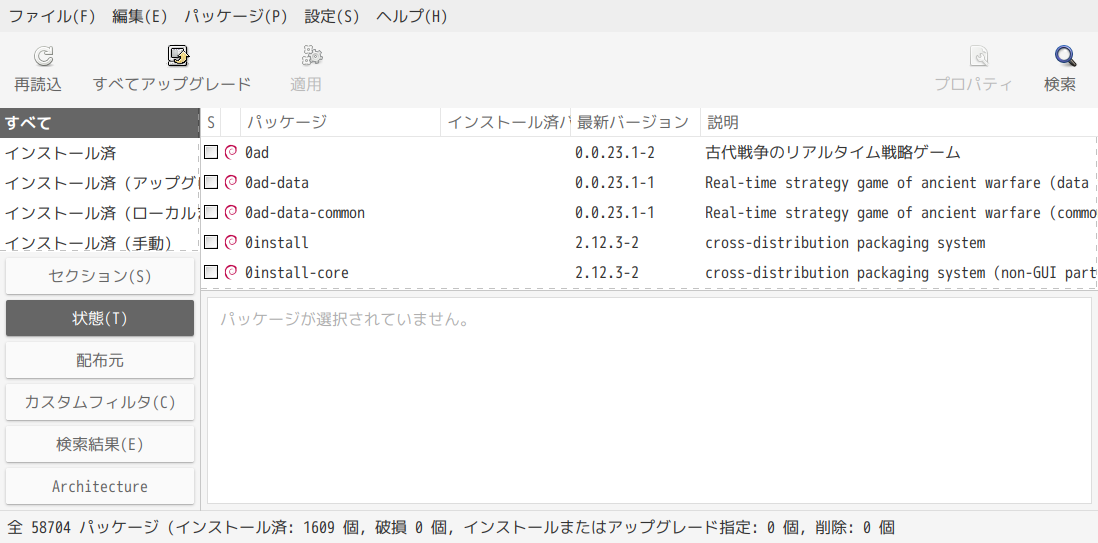Open the 編集(E) menu
Viewport: 1098px width, 543px height.
[x=140, y=16]
